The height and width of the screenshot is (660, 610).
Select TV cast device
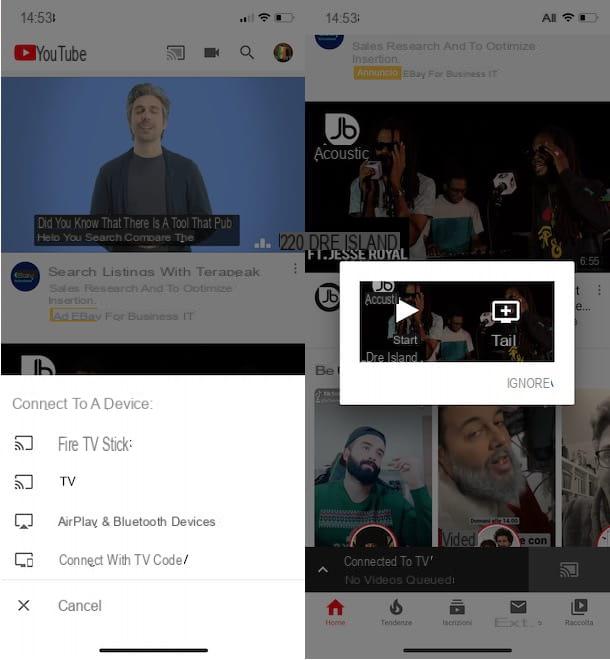tap(152, 482)
